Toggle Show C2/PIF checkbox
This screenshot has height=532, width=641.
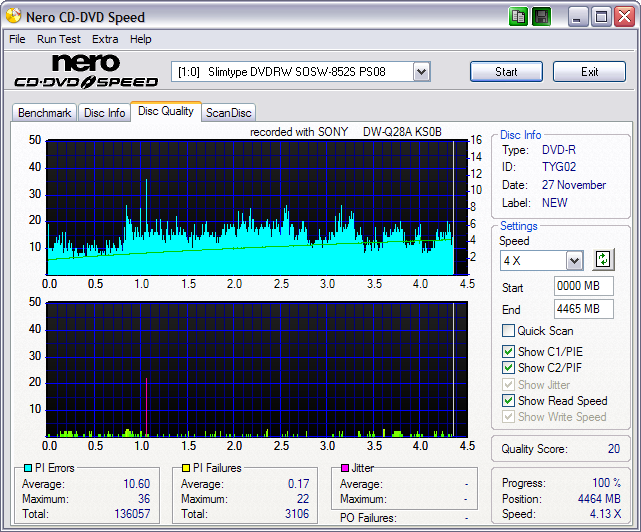tap(509, 368)
